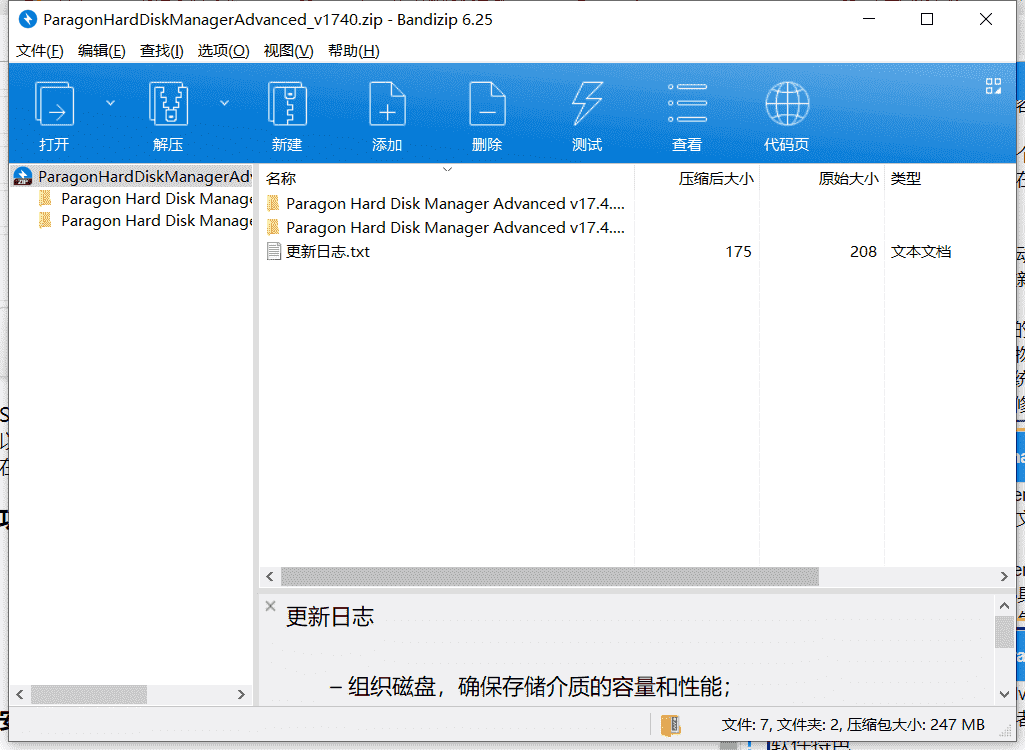1025x750 pixels.
Task: Click the file list horizontal scrollbar left arrow
Action: tap(270, 576)
